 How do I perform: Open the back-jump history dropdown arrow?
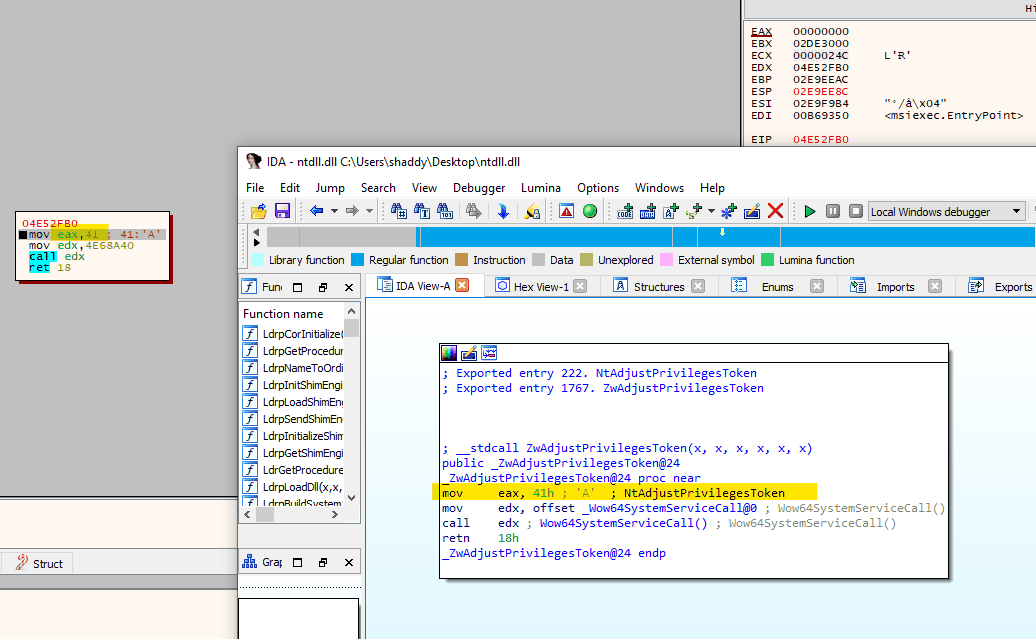pos(334,211)
